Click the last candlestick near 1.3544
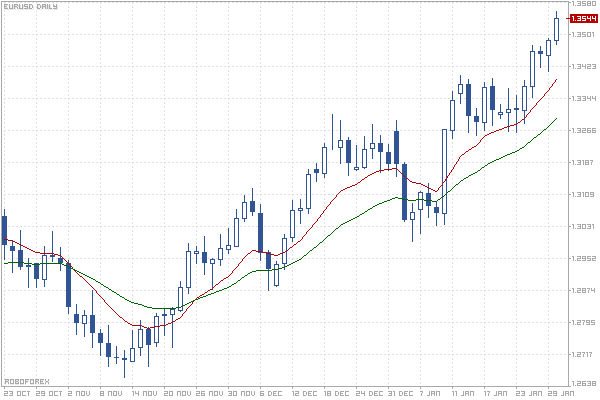This screenshot has height=400, width=600. 556,29
